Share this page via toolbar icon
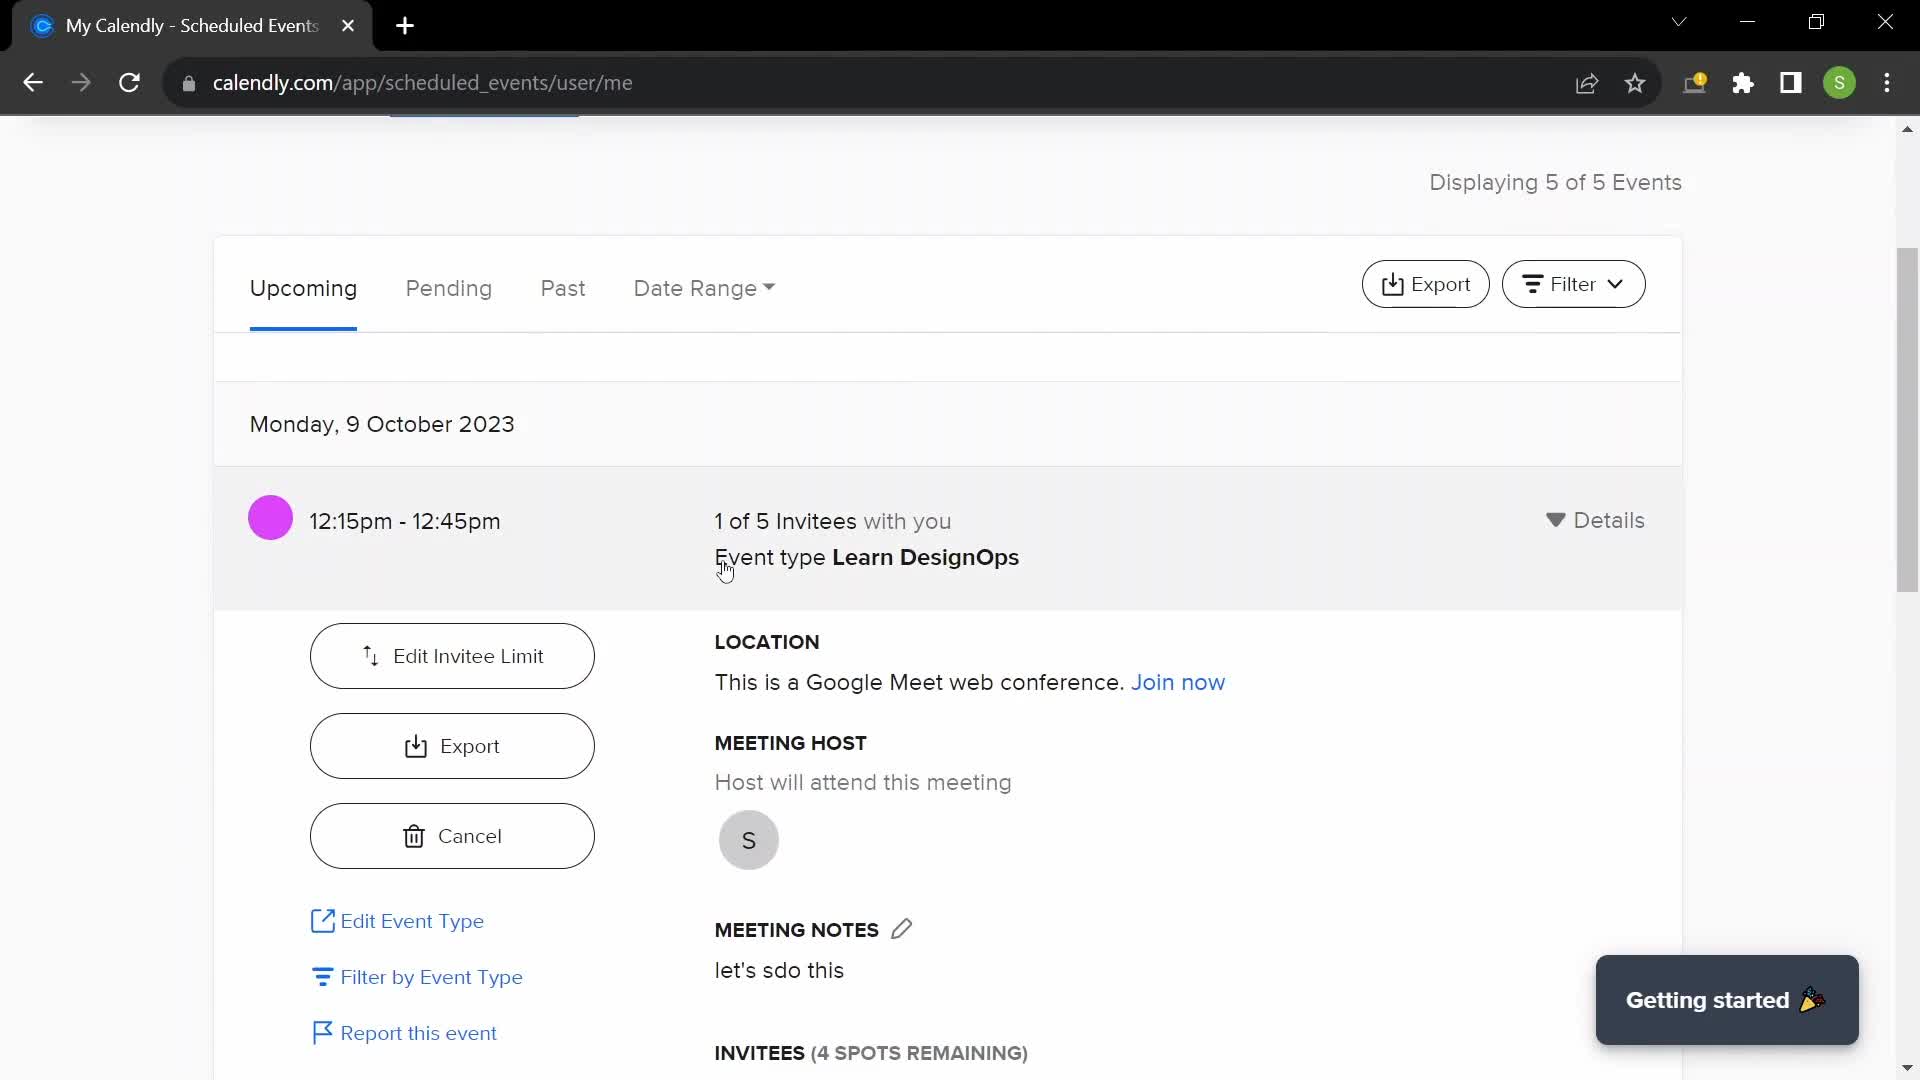The width and height of the screenshot is (1920, 1080). click(x=1587, y=84)
